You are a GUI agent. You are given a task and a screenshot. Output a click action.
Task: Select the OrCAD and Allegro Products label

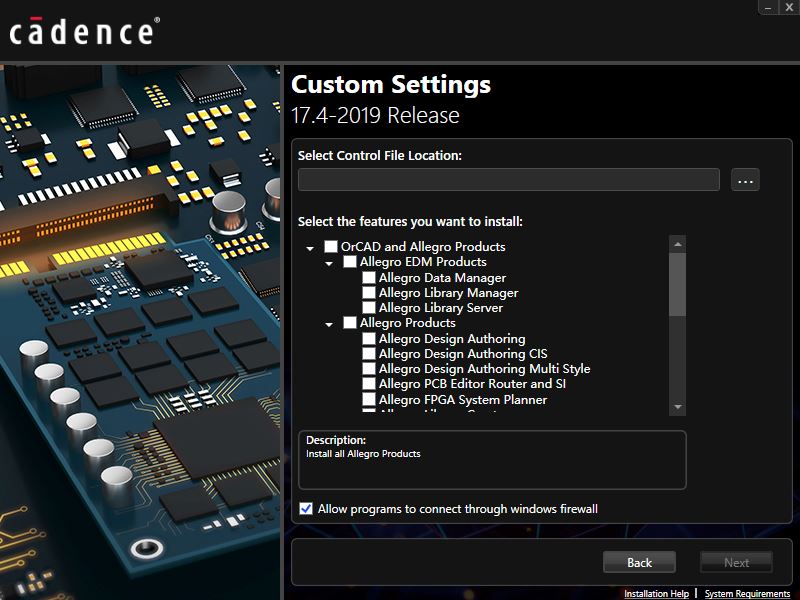[x=423, y=246]
